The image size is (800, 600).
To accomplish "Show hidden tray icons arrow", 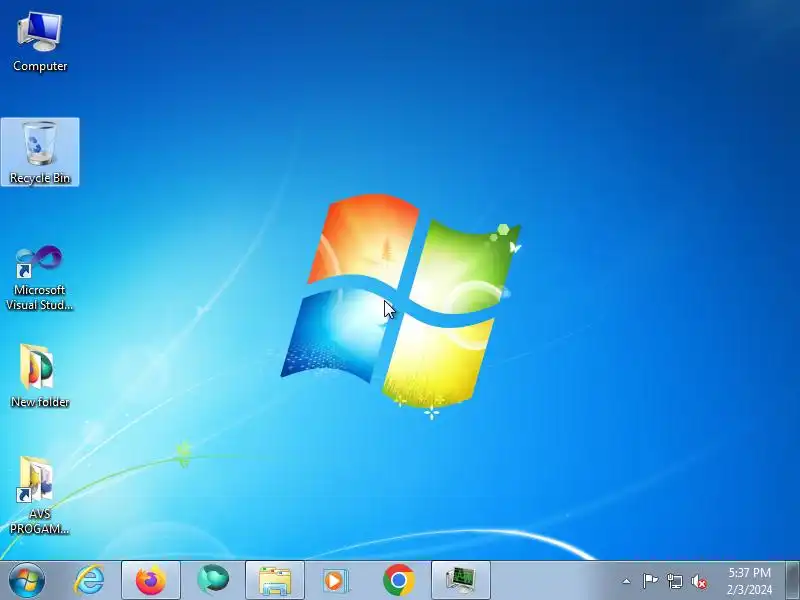I will click(x=627, y=581).
